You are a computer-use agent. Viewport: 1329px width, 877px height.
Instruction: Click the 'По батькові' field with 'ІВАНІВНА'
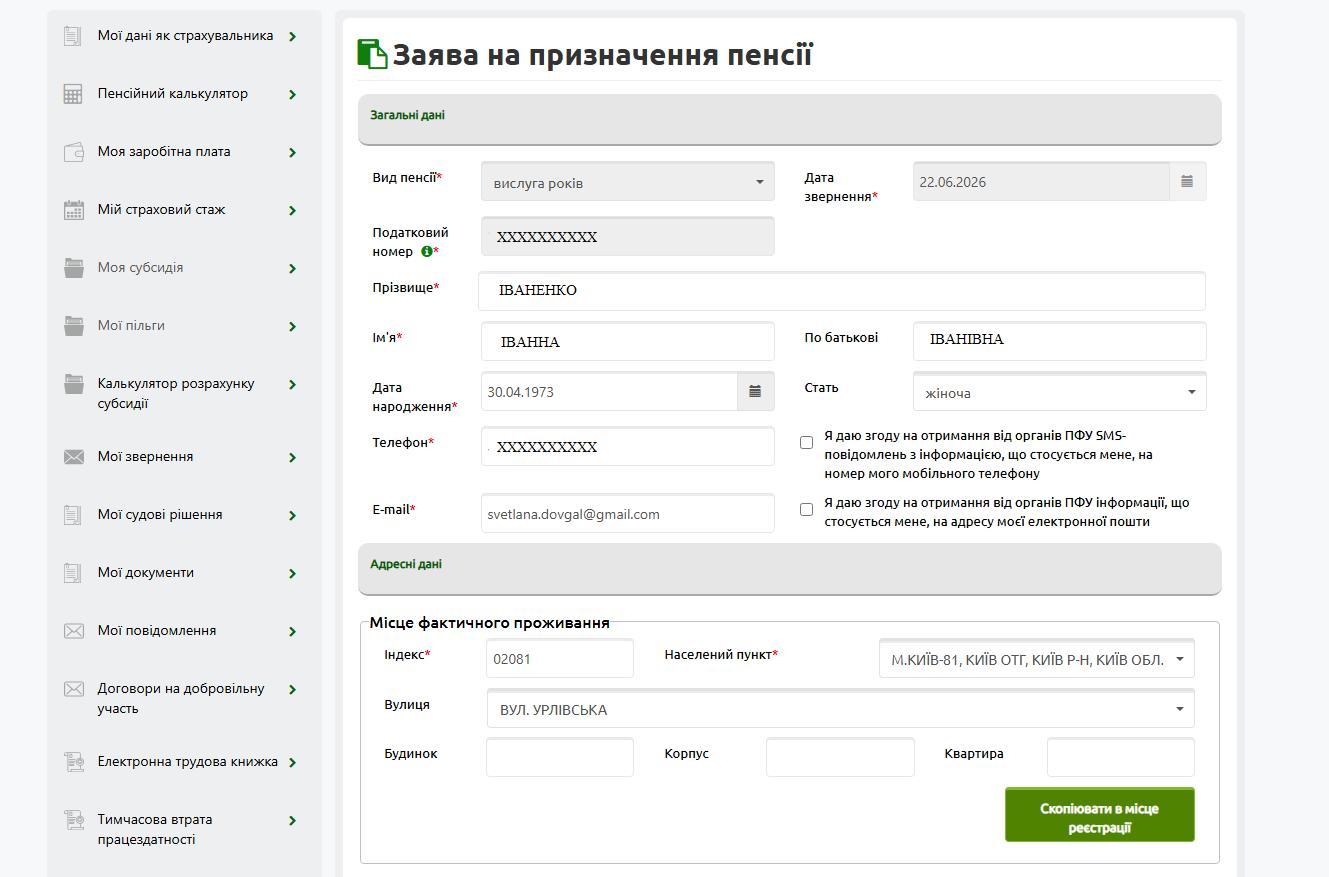[1060, 341]
